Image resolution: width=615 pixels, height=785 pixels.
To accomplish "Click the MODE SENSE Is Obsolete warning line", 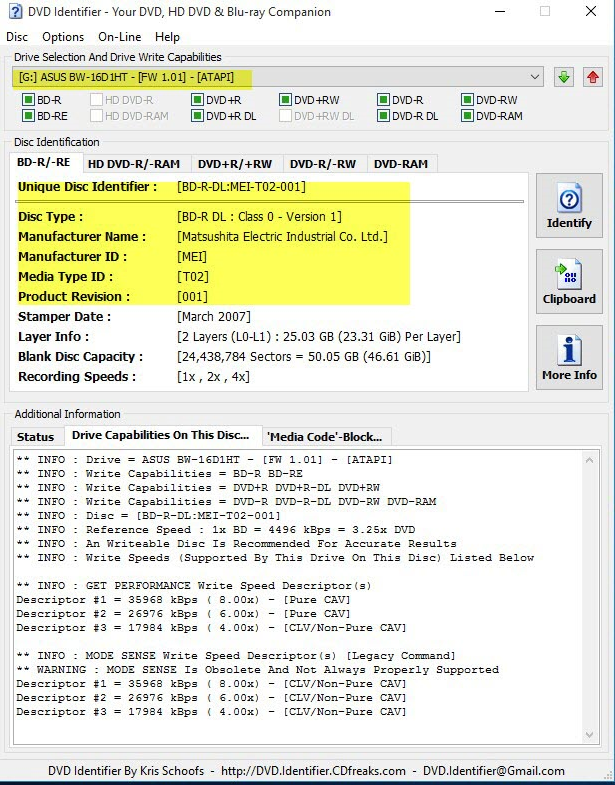I will click(257, 670).
